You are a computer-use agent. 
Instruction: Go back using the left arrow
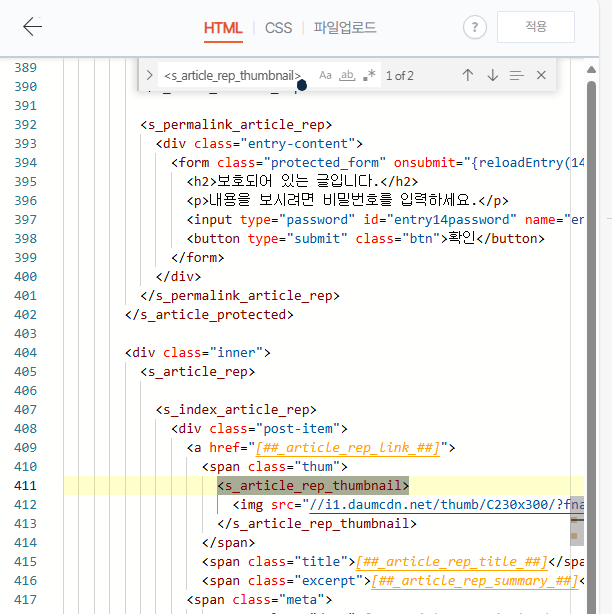(x=32, y=27)
